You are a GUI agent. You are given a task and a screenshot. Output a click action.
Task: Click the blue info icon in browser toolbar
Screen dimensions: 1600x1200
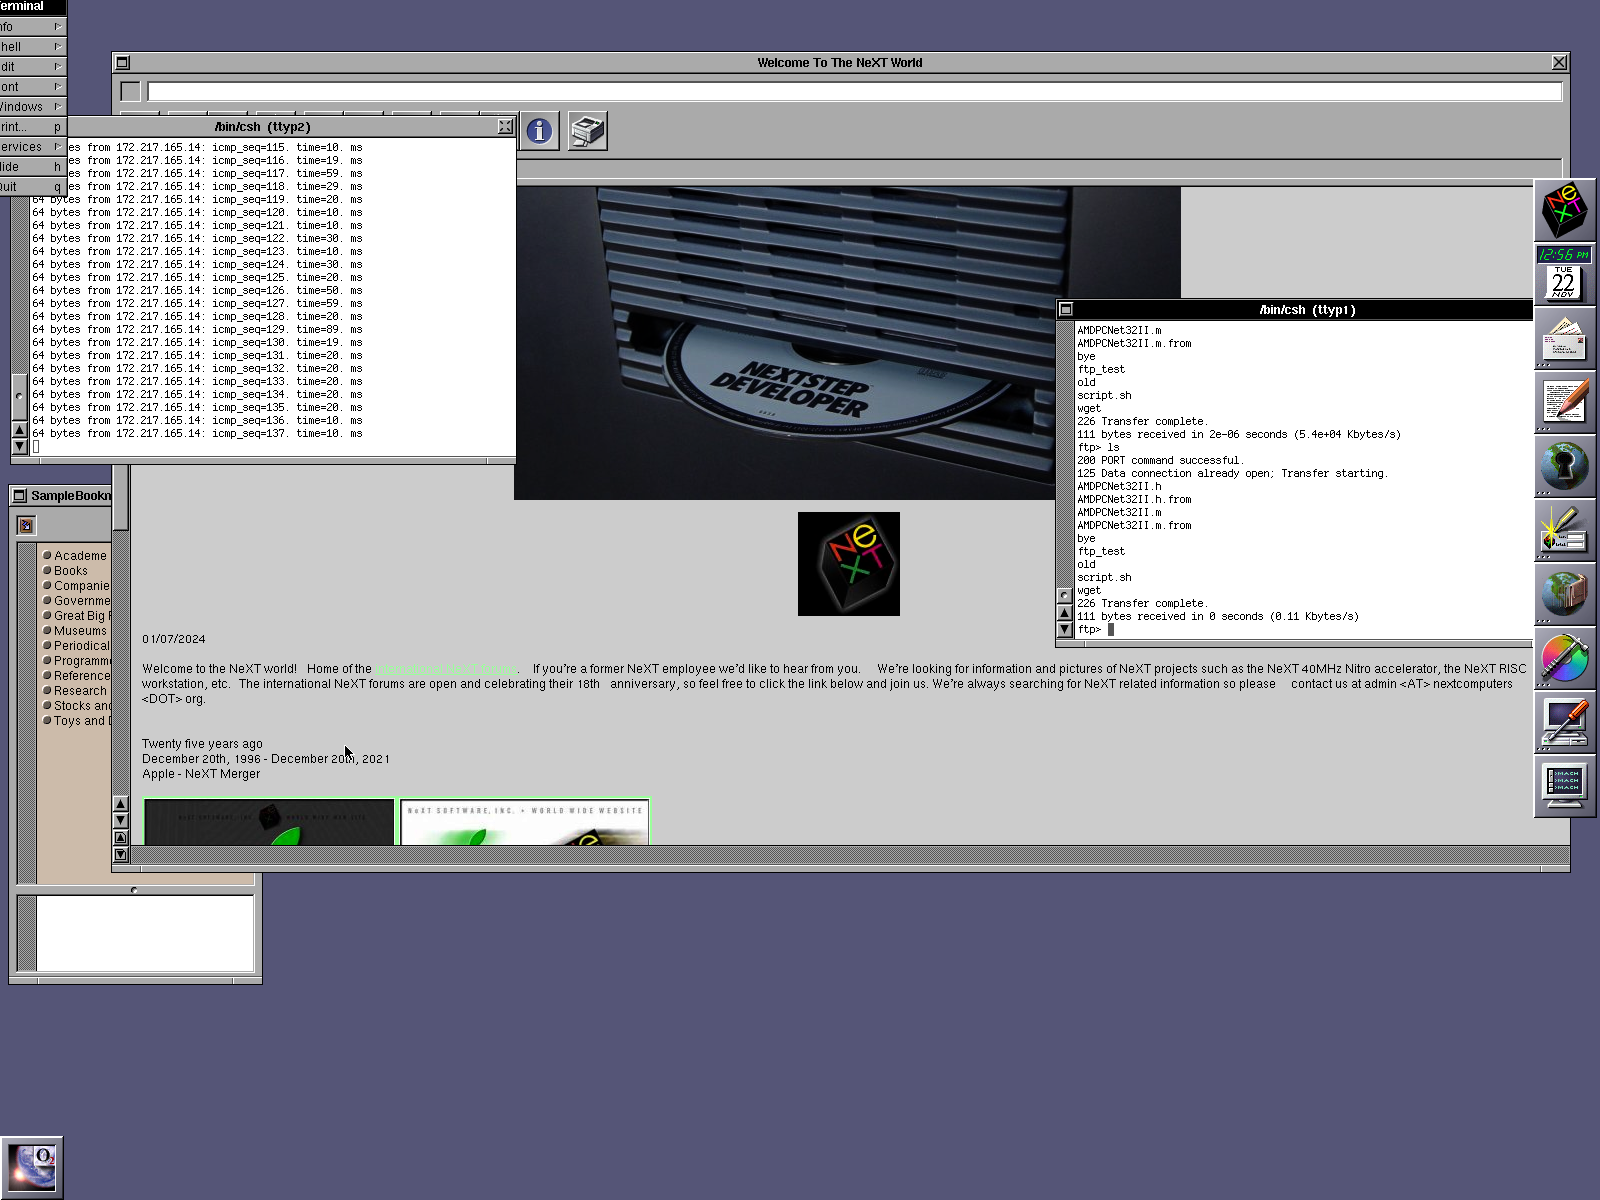(539, 131)
